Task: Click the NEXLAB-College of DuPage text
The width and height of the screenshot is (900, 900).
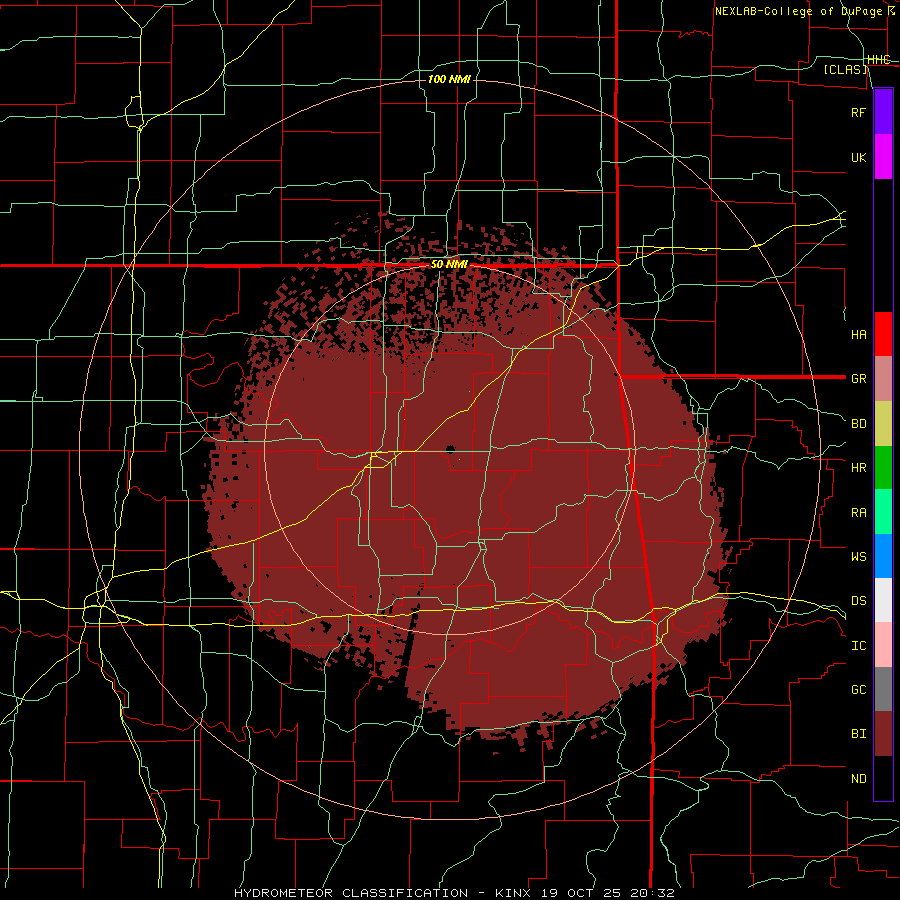Action: (x=798, y=11)
